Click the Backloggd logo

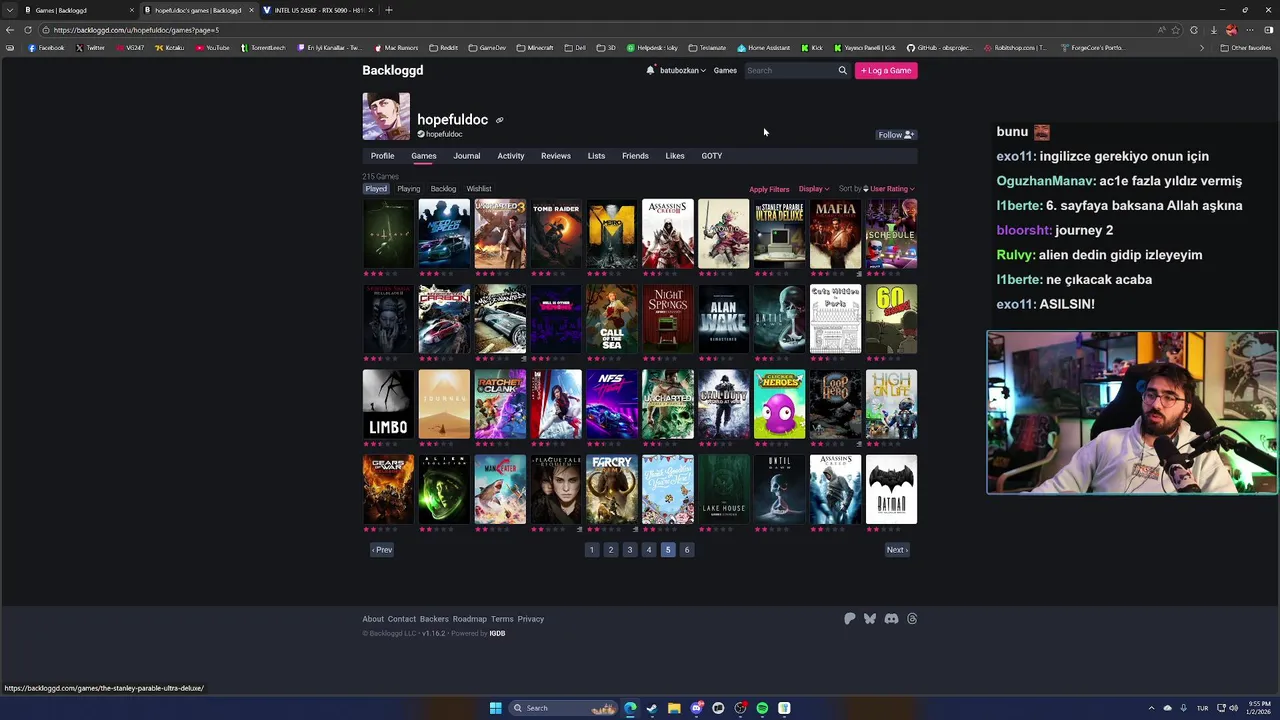(x=393, y=71)
